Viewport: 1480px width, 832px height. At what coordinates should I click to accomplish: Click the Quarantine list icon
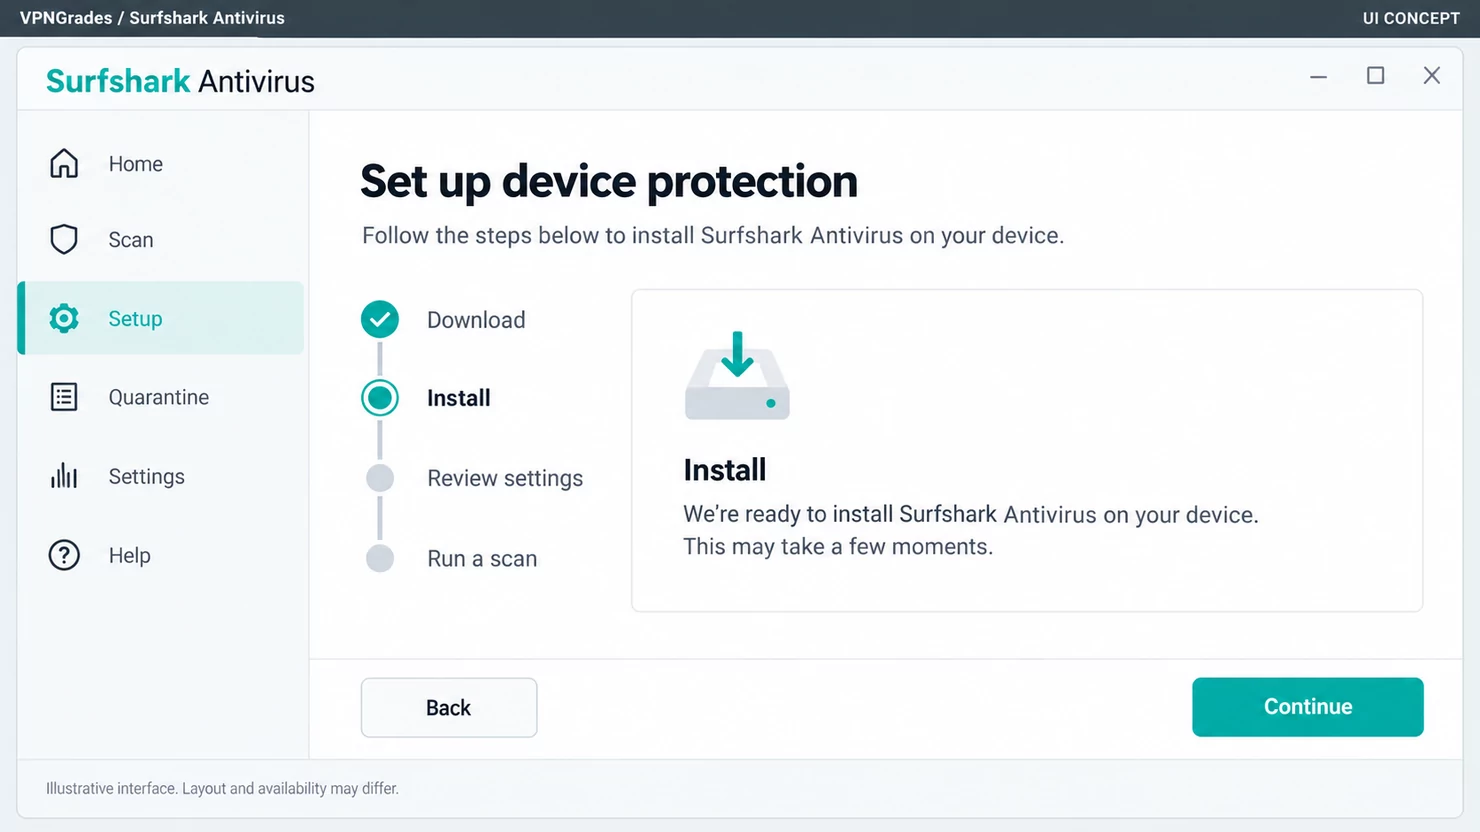(64, 397)
